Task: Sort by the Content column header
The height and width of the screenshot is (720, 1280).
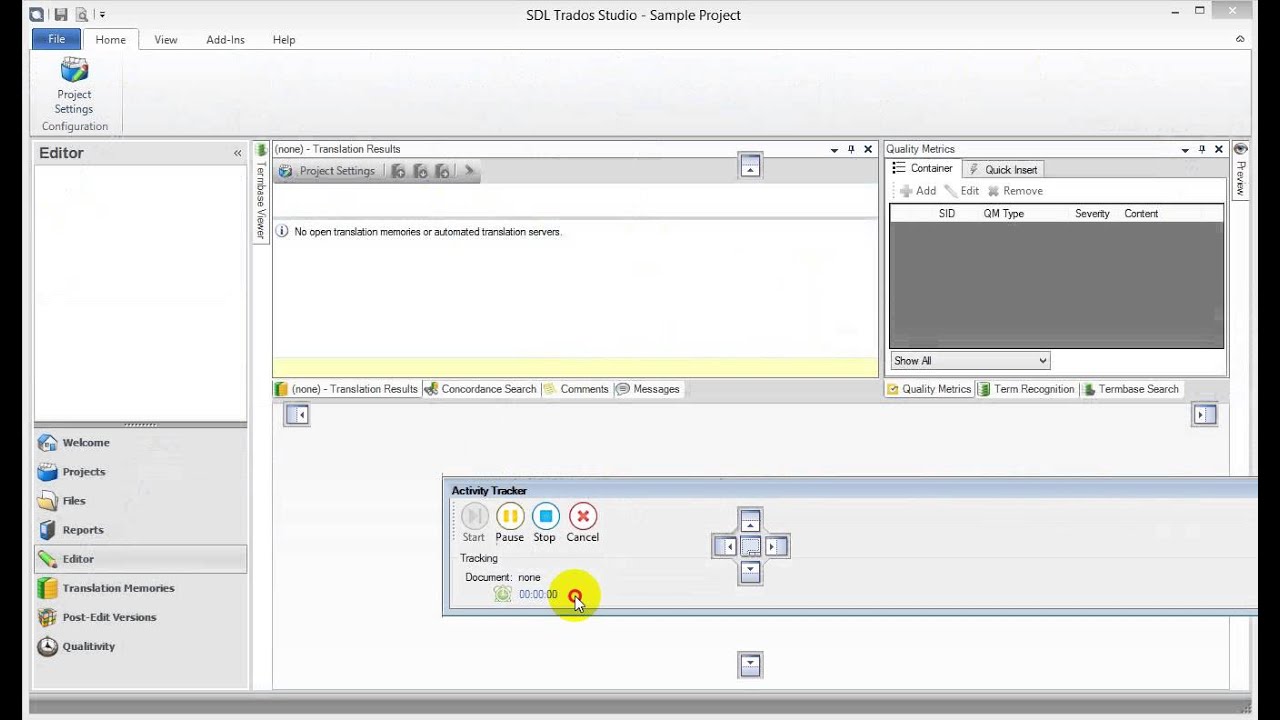Action: tap(1141, 214)
